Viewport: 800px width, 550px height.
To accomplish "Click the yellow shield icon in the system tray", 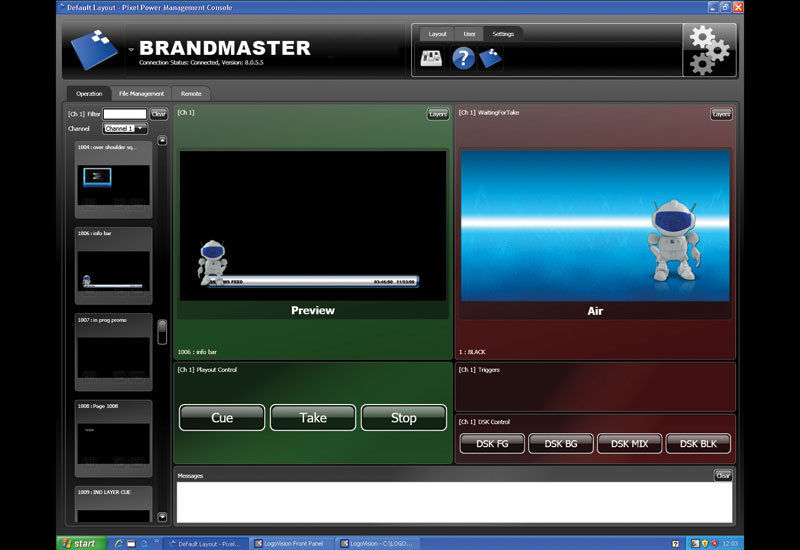I will point(705,543).
